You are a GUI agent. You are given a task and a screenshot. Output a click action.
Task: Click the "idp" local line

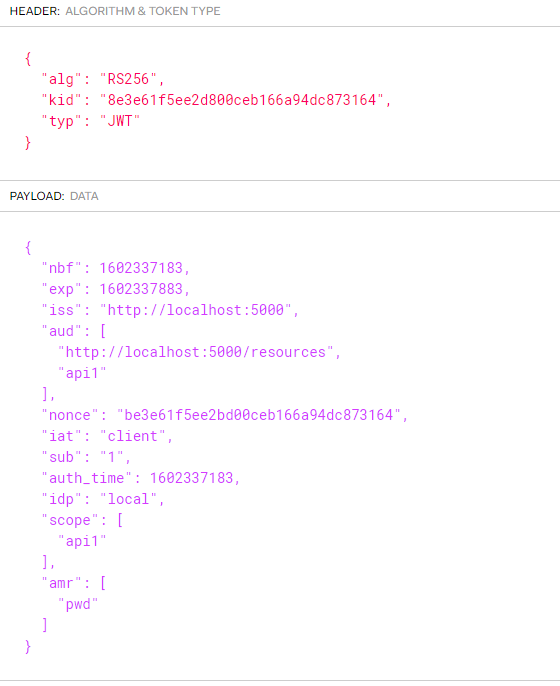point(103,499)
